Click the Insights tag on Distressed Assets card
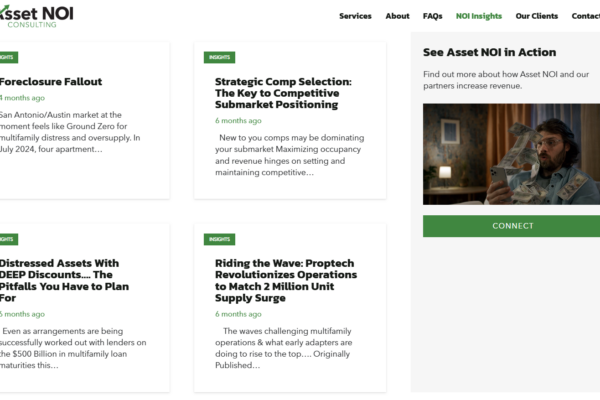Viewport: 600px width, 400px height. point(8,239)
